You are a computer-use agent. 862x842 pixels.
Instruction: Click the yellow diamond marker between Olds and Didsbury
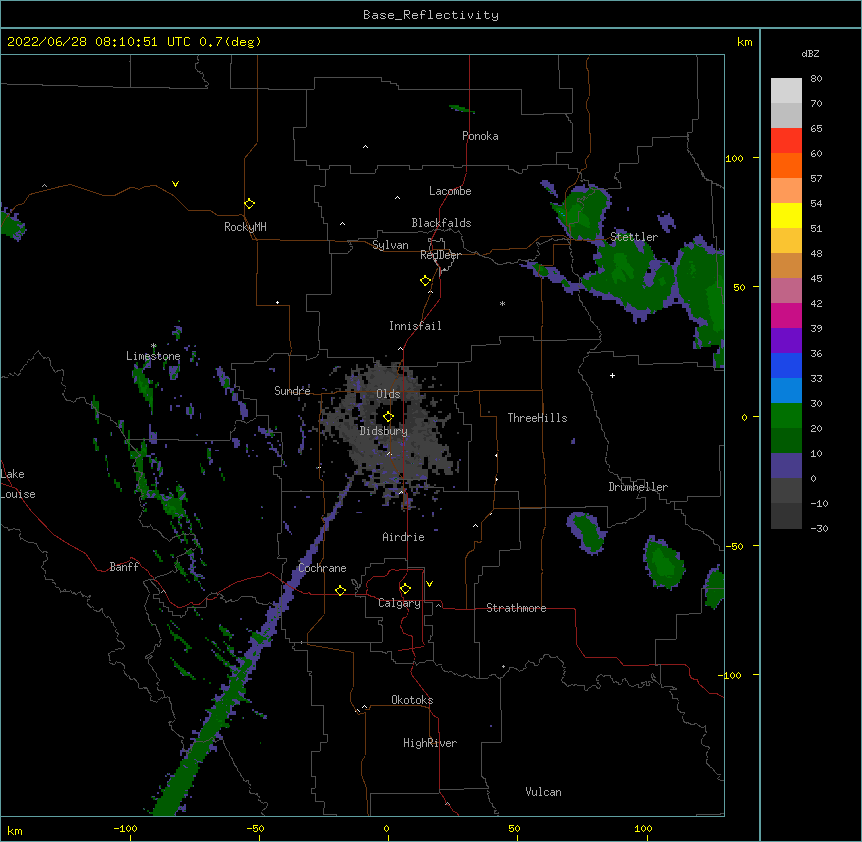[x=388, y=416]
